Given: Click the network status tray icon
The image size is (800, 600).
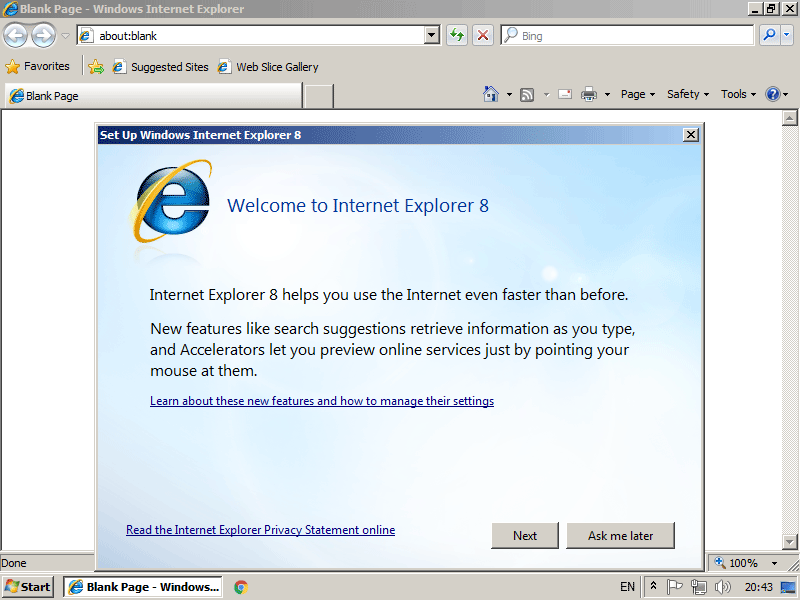Looking at the screenshot, I should 698,587.
